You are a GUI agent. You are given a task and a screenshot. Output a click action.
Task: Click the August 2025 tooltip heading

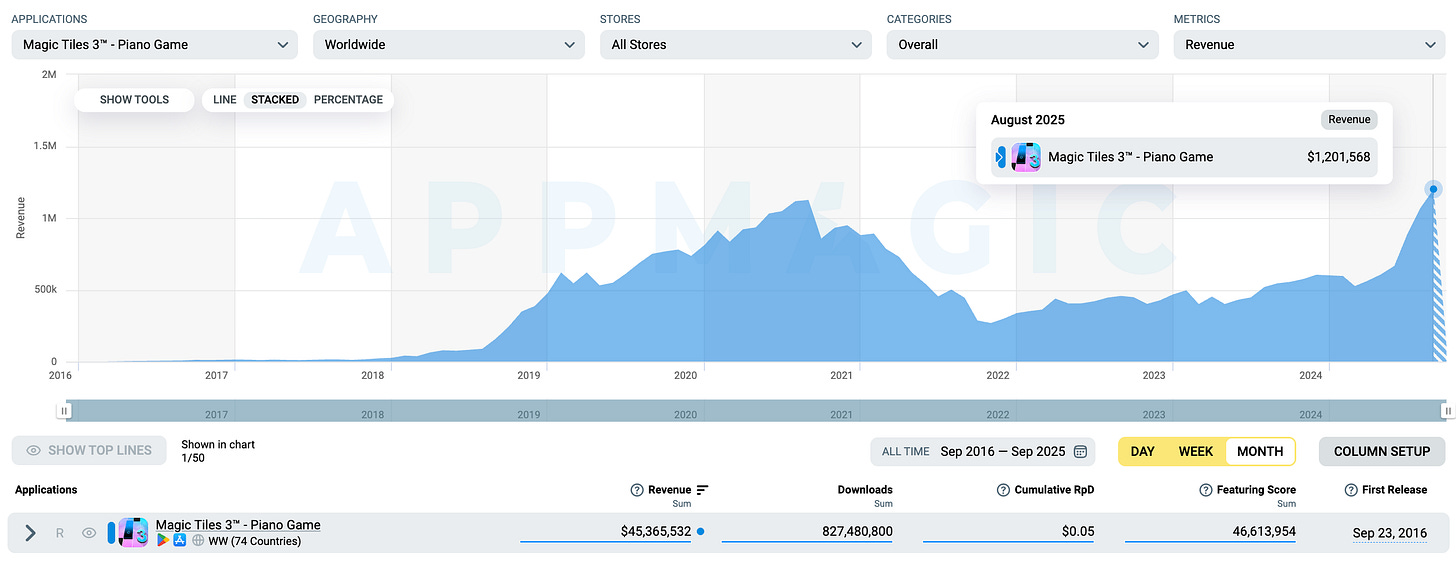[x=1028, y=120]
